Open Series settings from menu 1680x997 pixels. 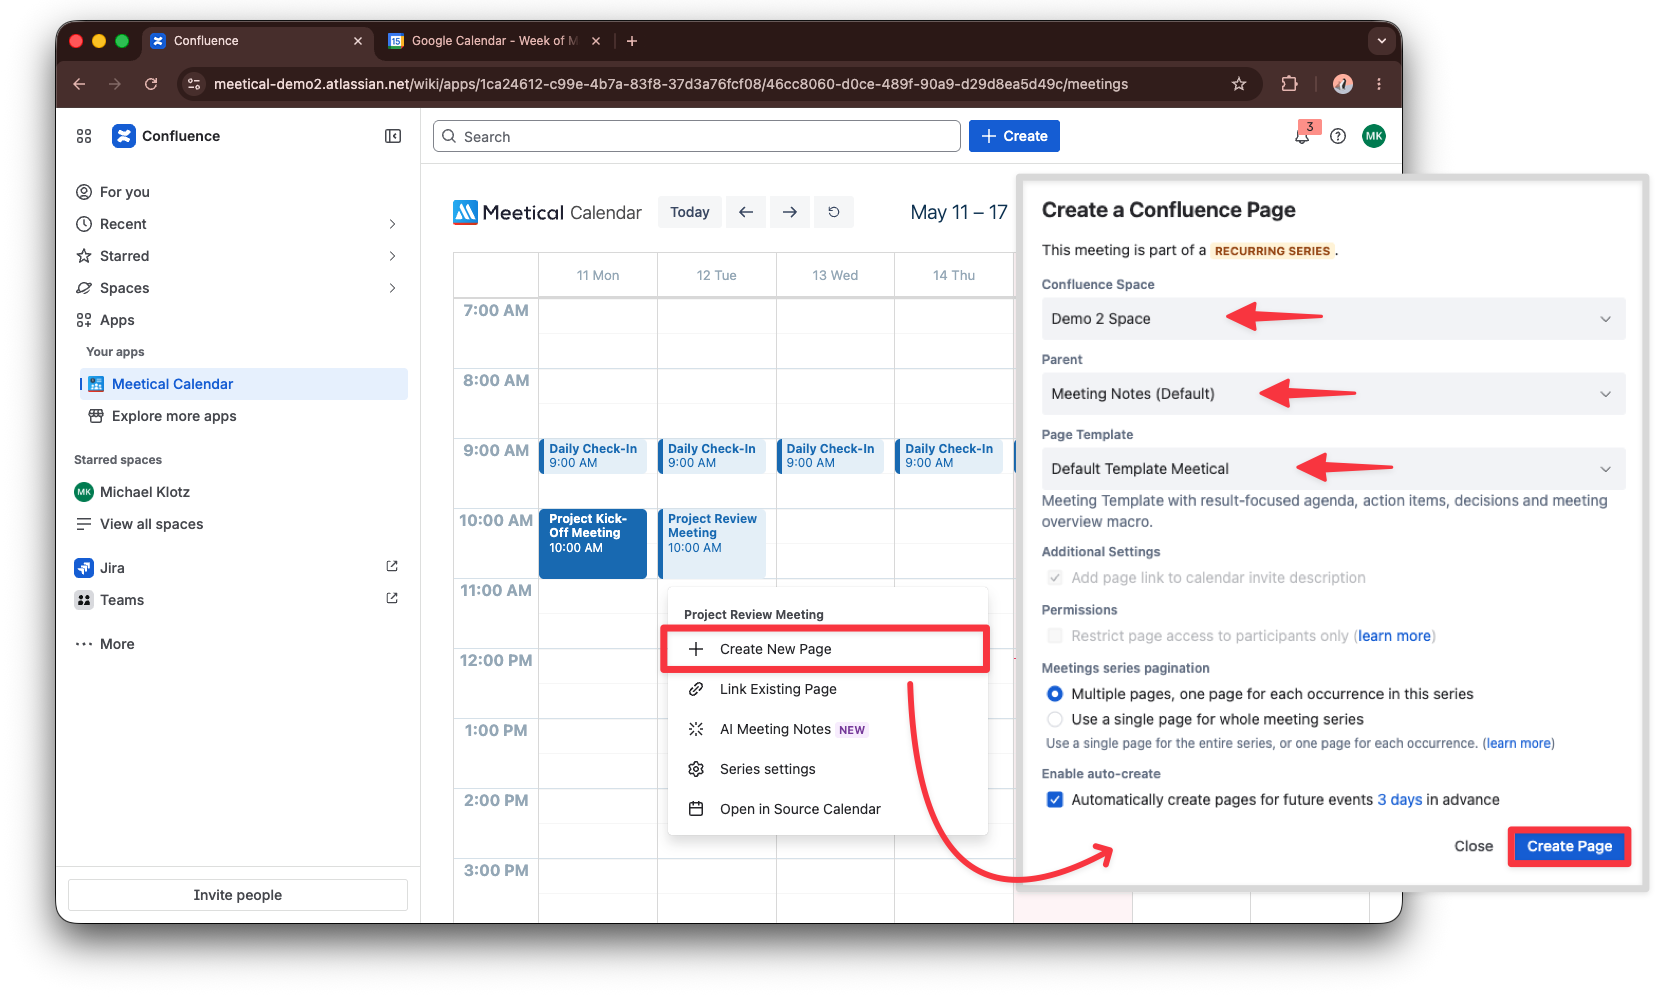(x=828, y=769)
